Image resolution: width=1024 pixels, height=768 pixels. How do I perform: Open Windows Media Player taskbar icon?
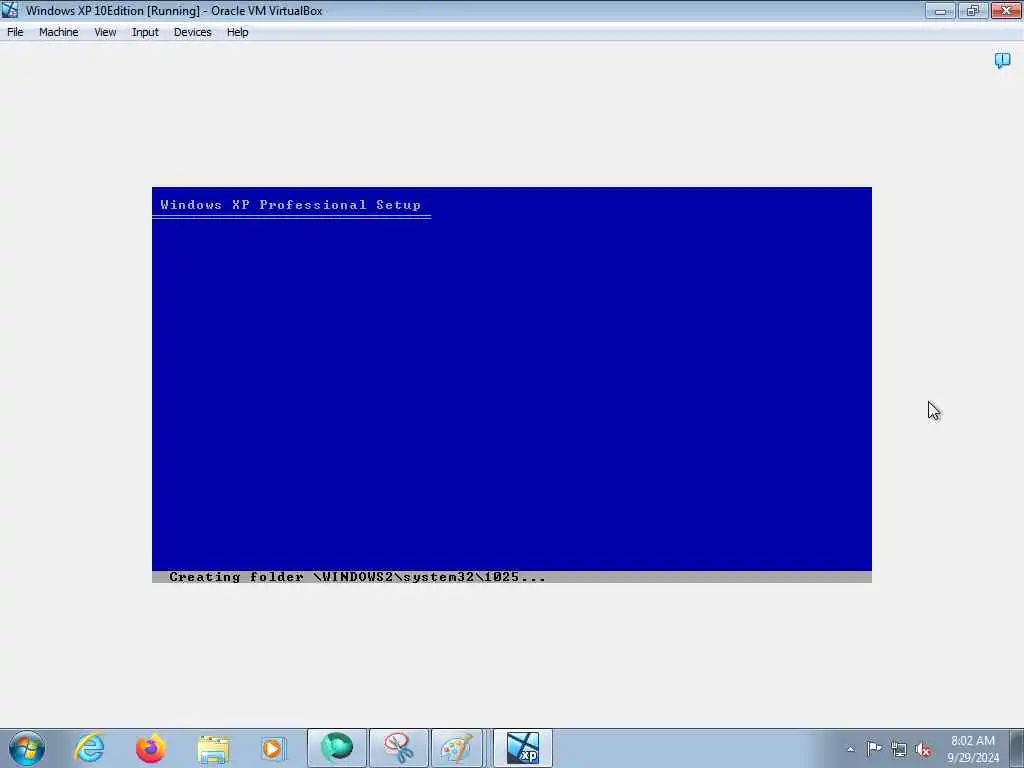point(274,748)
